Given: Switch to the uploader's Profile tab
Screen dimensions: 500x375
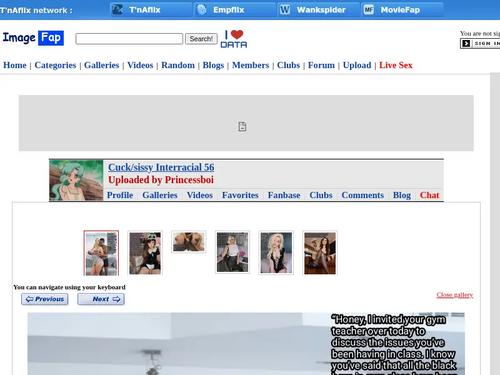Looking at the screenshot, I should pyautogui.click(x=120, y=195).
